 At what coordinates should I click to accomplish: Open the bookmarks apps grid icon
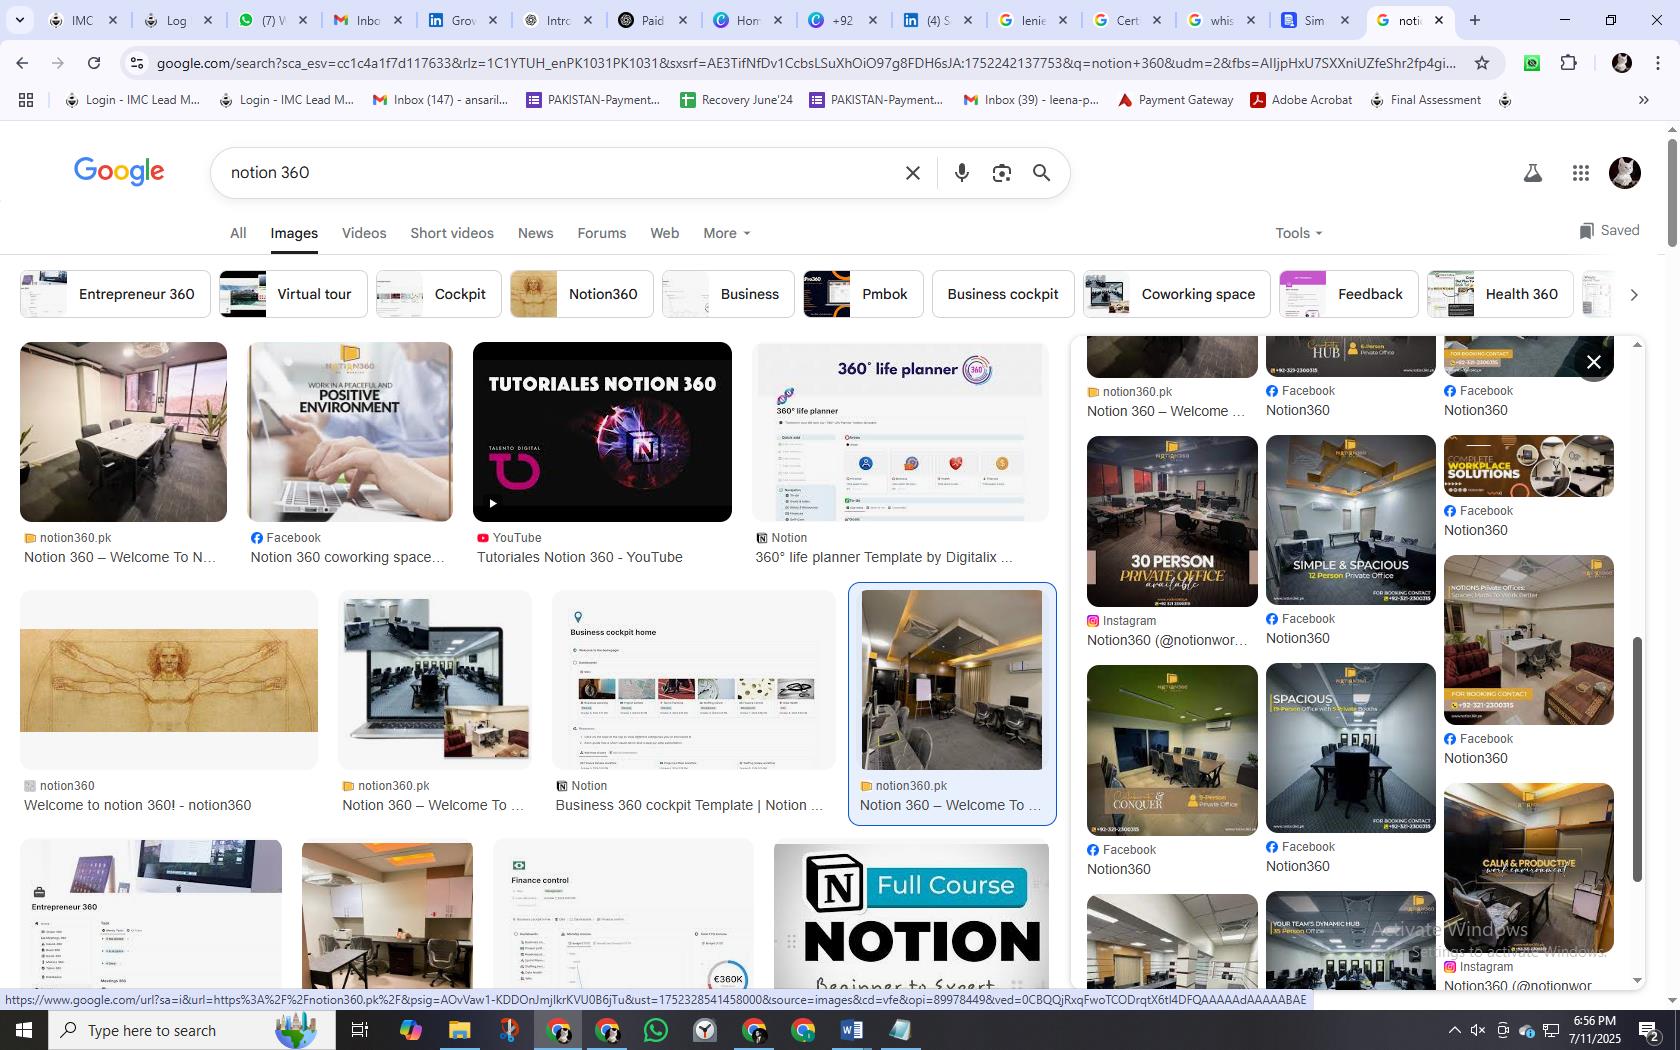(x=26, y=100)
